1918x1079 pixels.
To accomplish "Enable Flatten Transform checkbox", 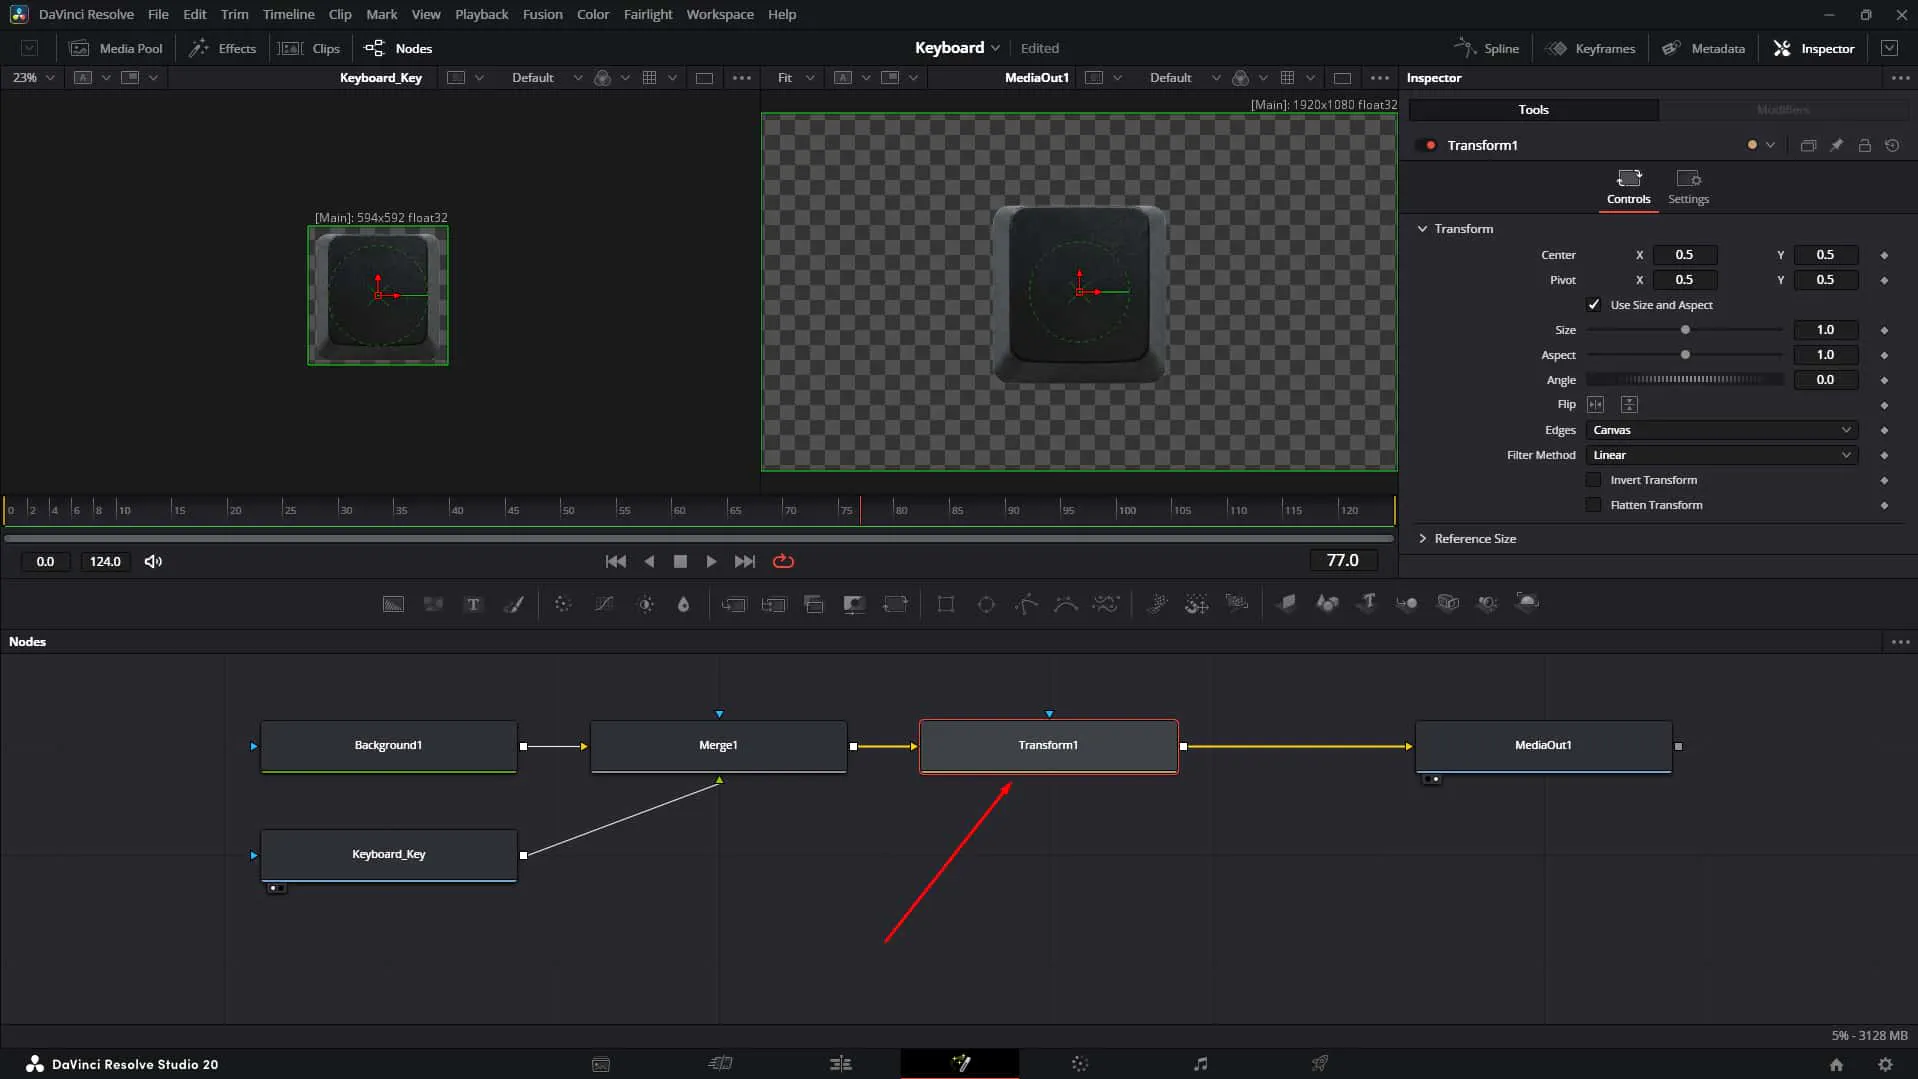I will (1594, 505).
